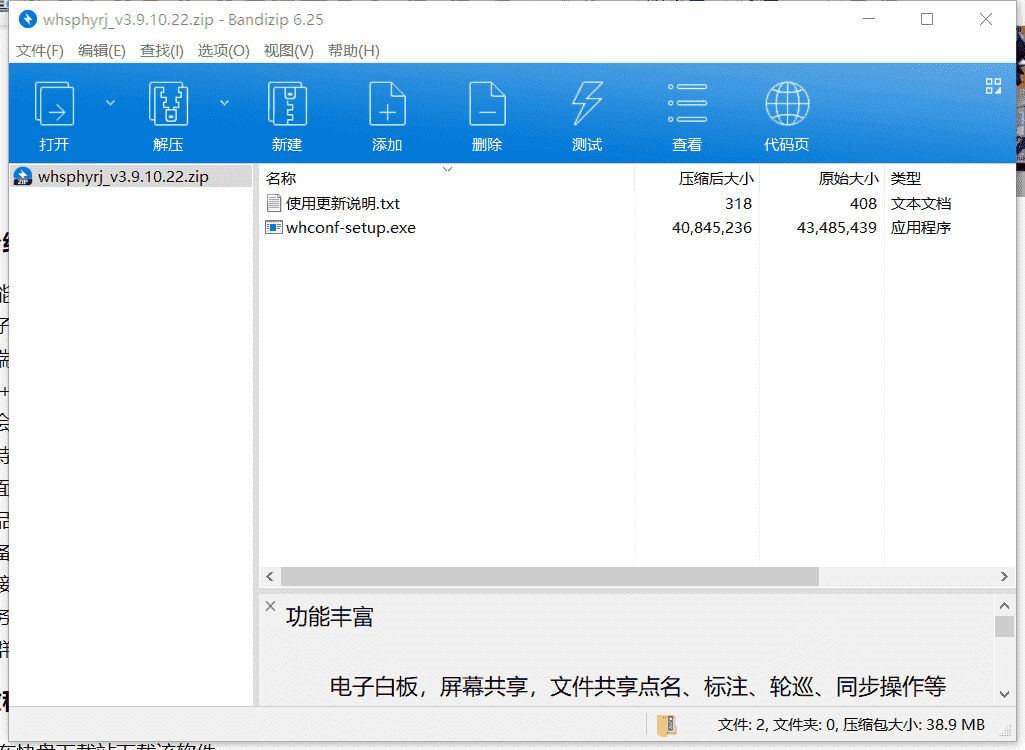Click the compressed size 318 cell

tap(739, 203)
